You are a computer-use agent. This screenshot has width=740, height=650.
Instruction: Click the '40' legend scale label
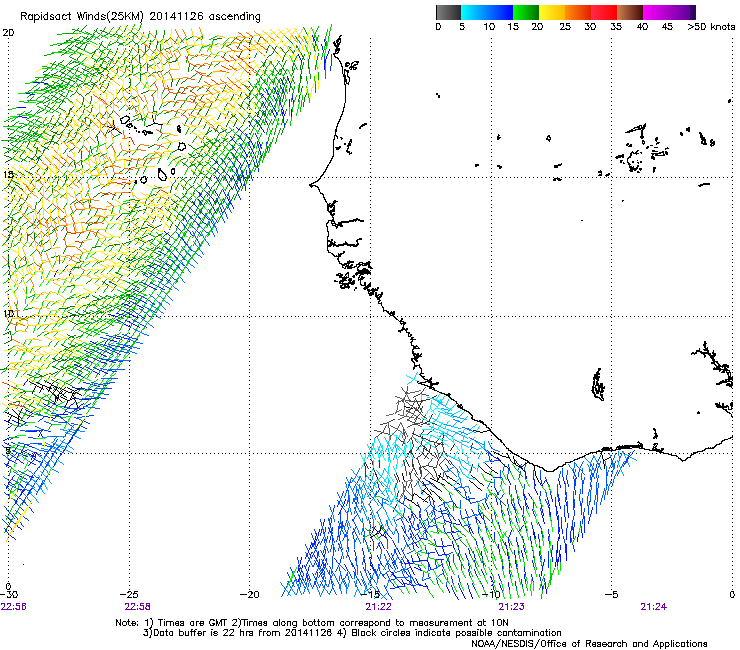coord(642,27)
